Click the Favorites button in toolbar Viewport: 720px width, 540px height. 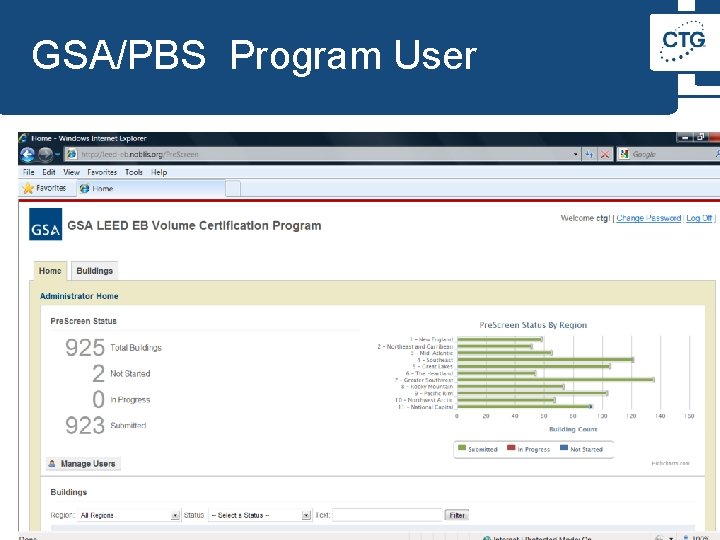point(45,188)
